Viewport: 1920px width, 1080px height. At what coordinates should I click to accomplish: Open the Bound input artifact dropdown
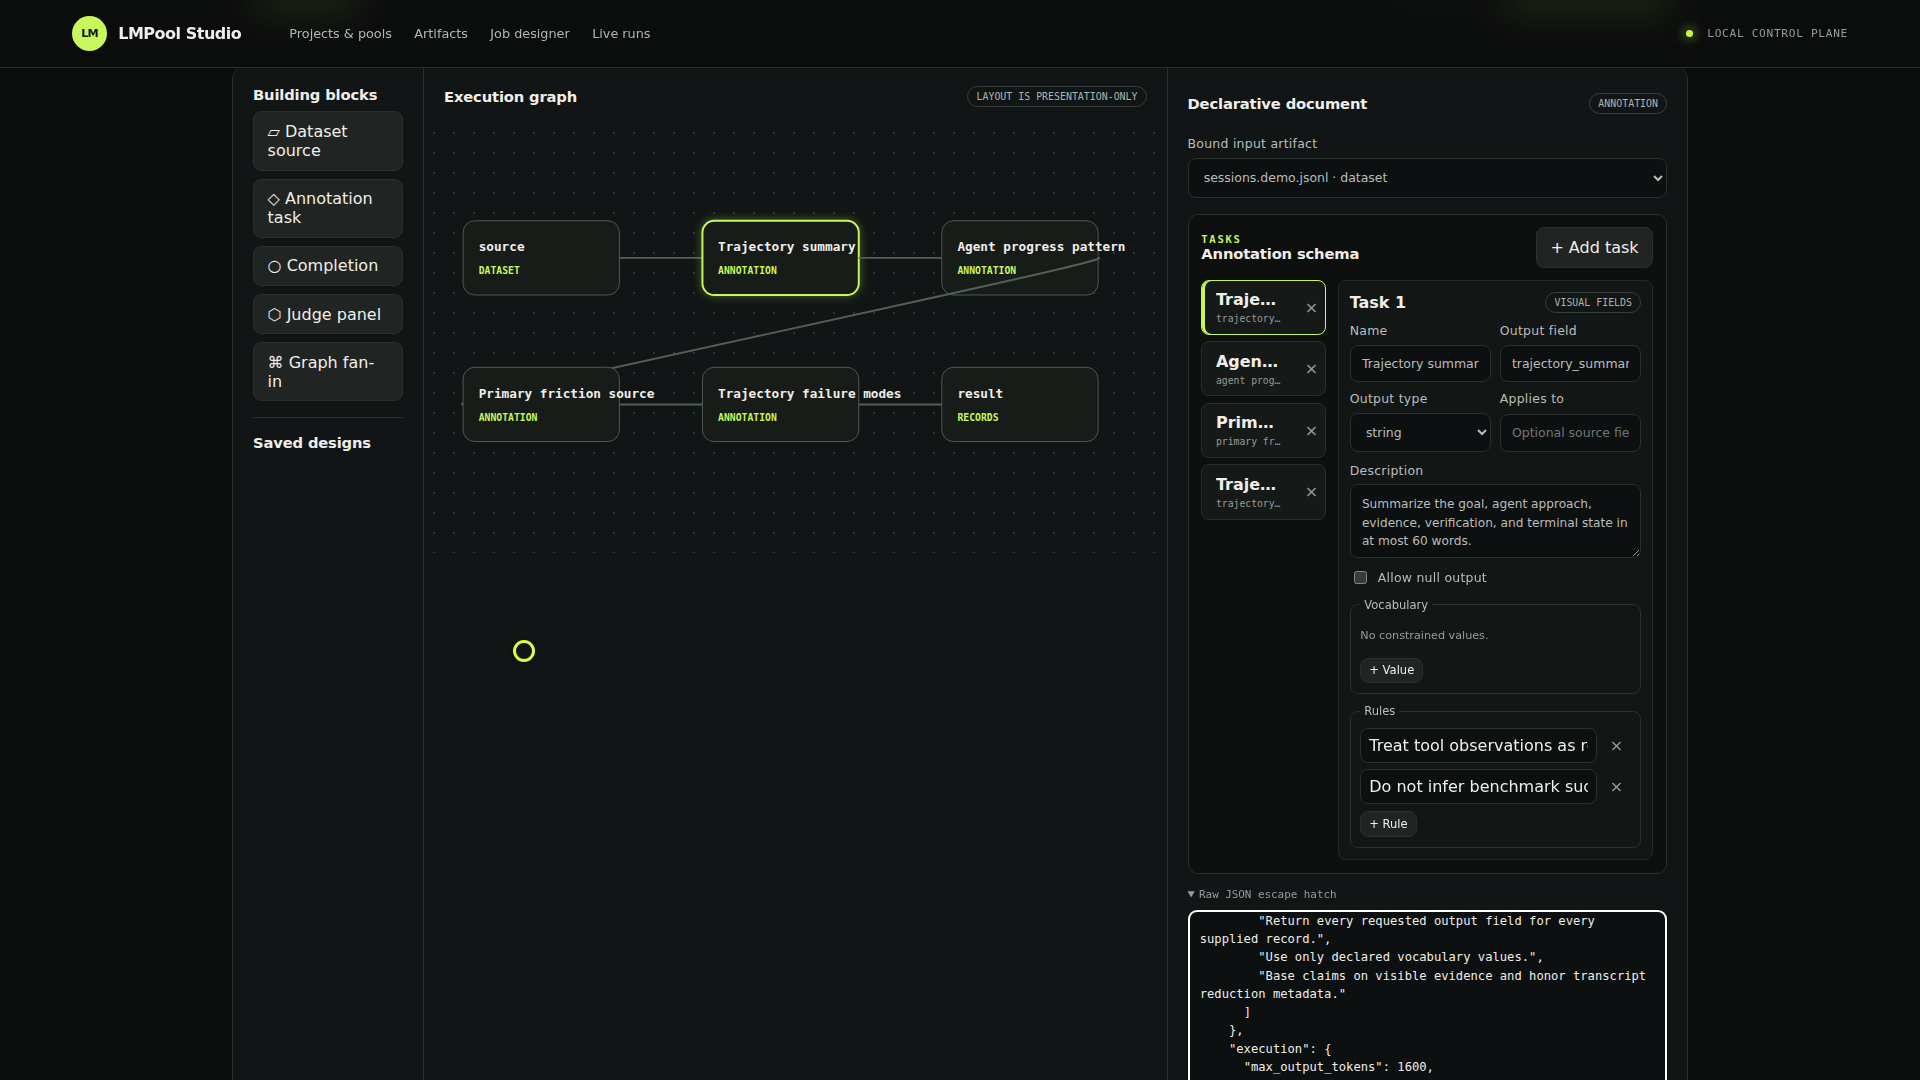[1426, 178]
